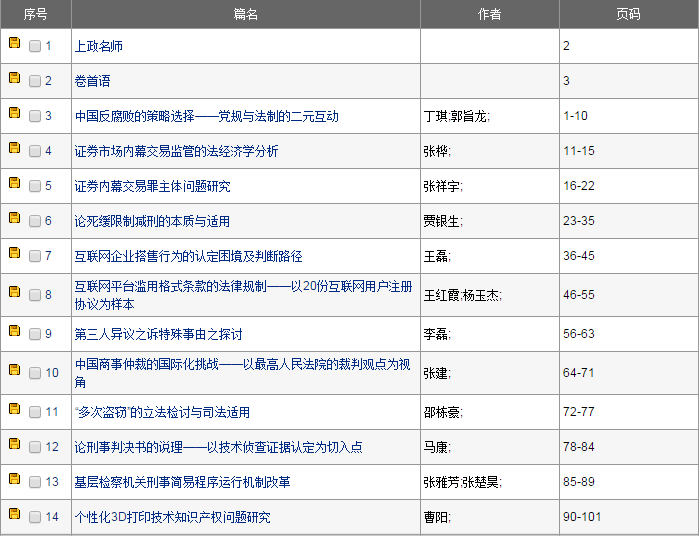699x536 pixels.
Task: Open 个性化3D打印技术知识产权问题研究 article
Action: [172, 517]
